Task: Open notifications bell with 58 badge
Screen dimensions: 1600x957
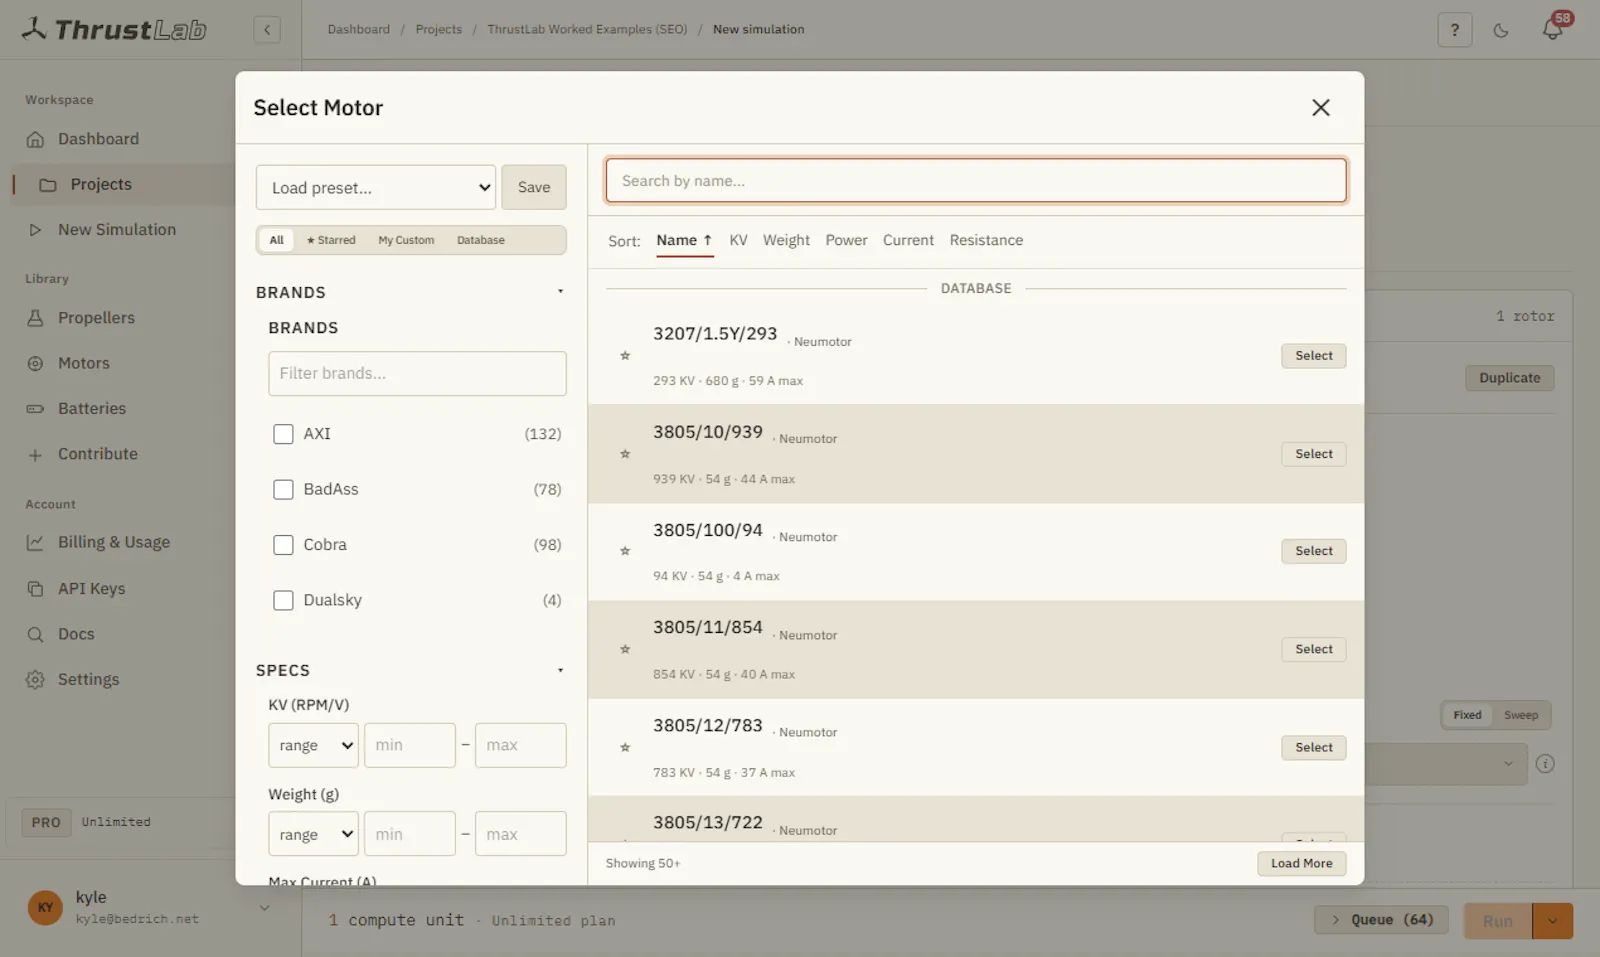Action: pyautogui.click(x=1553, y=29)
